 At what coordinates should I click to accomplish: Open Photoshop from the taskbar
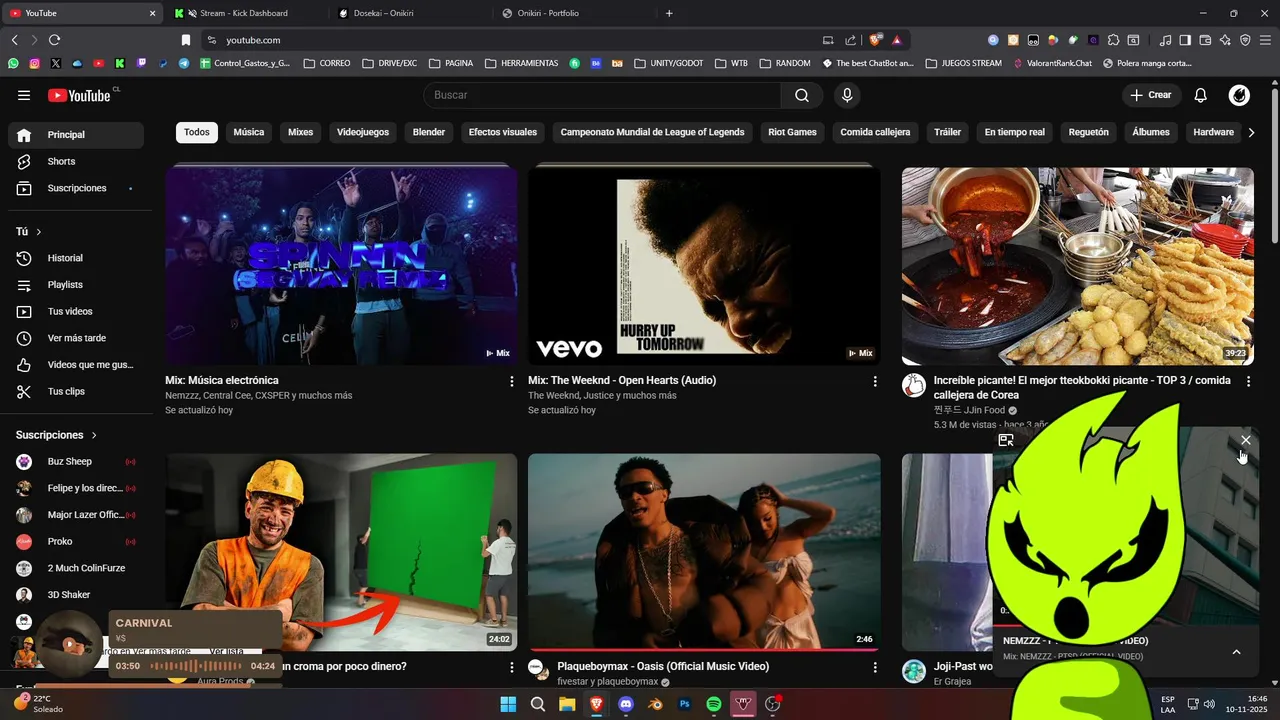pyautogui.click(x=685, y=704)
